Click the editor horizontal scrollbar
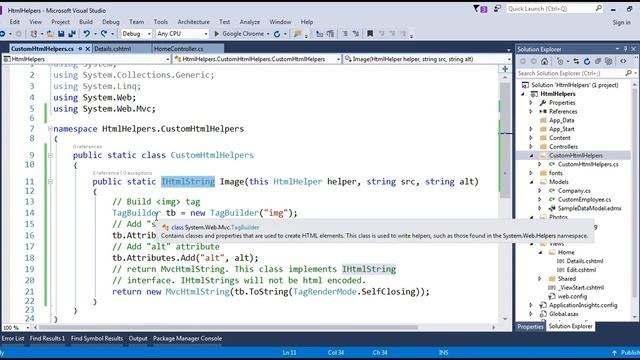This screenshot has width=640, height=360. point(229,327)
